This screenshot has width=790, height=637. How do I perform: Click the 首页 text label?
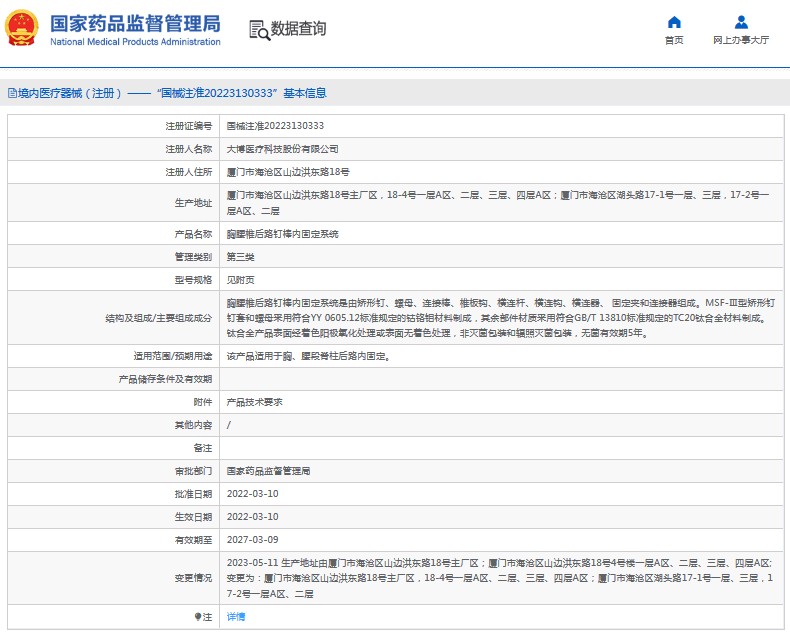[x=674, y=40]
